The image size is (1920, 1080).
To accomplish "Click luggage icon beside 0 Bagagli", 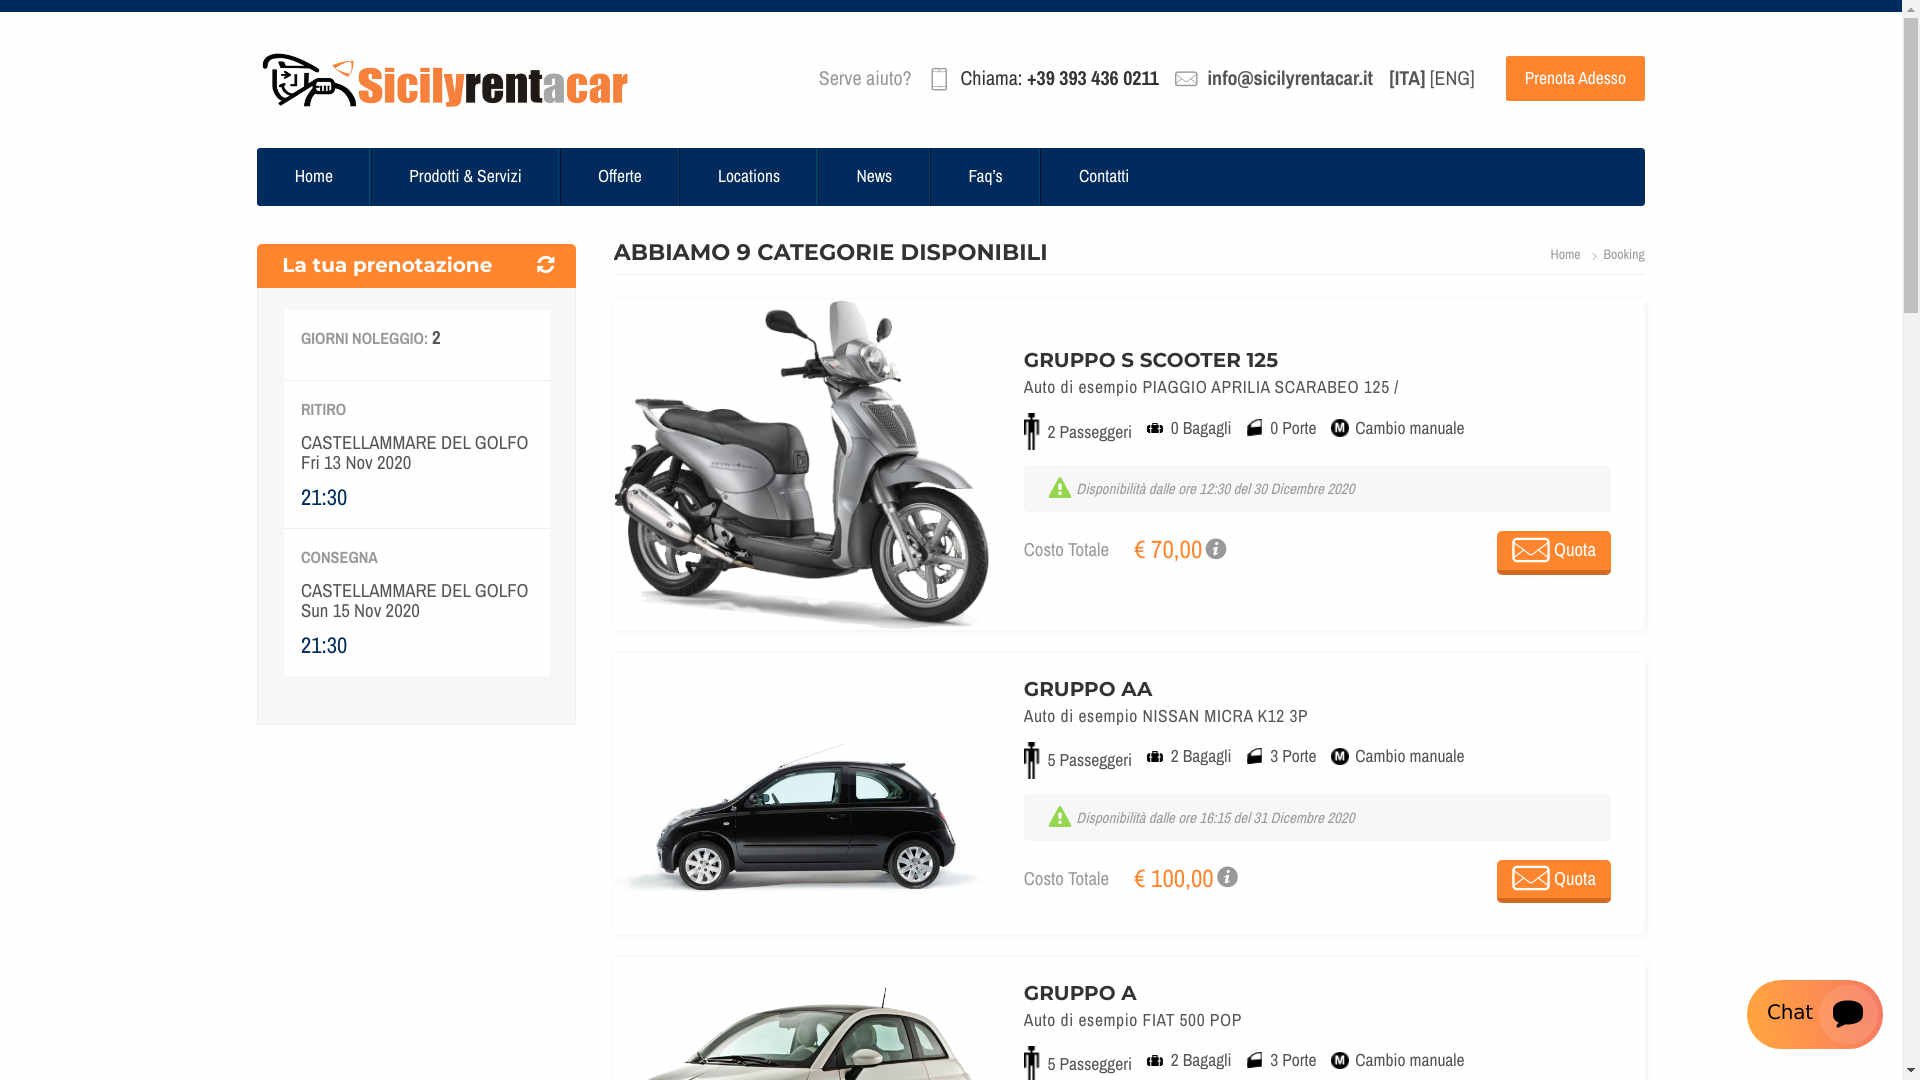I will pos(1155,428).
